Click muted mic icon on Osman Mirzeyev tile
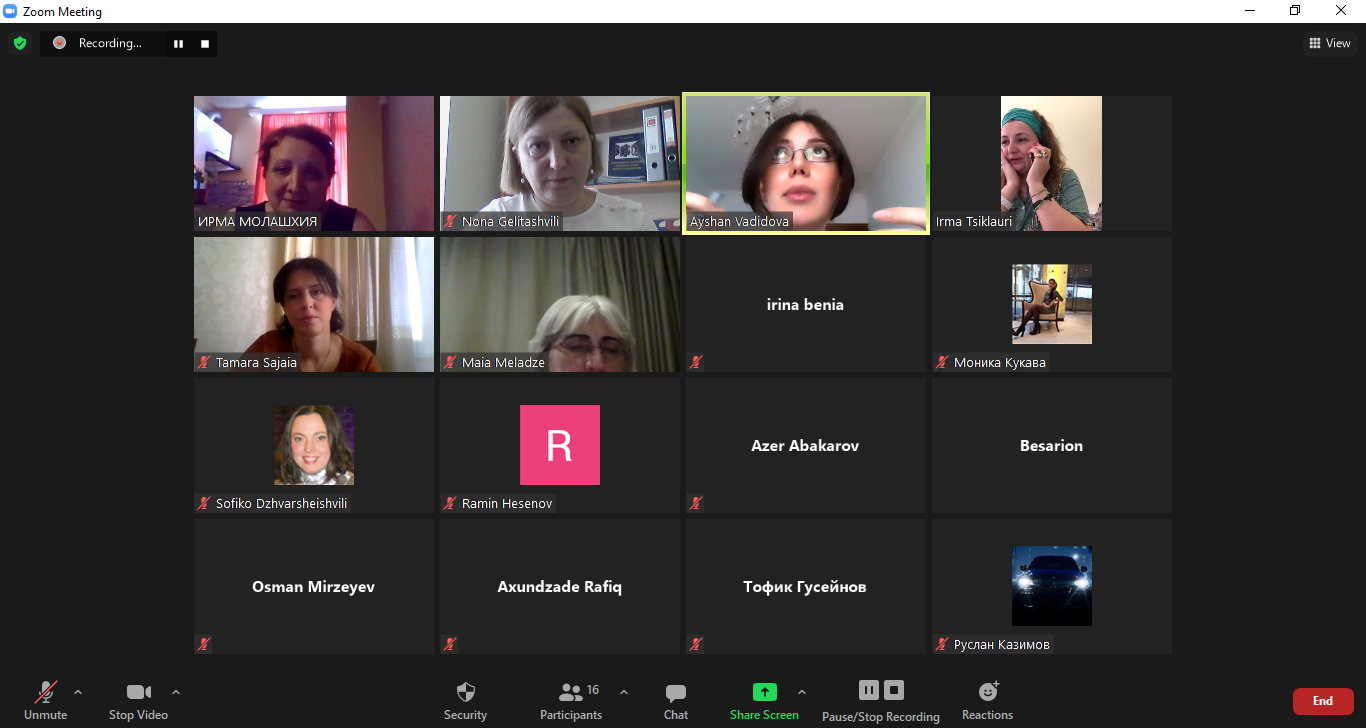1366x728 pixels. click(x=205, y=645)
